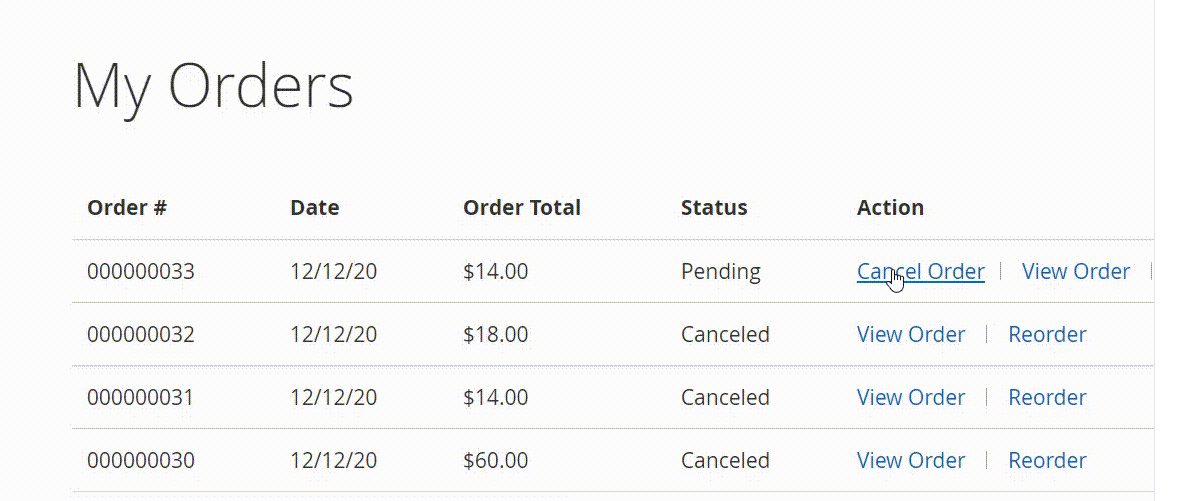Select the Order Total column header
This screenshot has width=1189, height=501.
522,208
